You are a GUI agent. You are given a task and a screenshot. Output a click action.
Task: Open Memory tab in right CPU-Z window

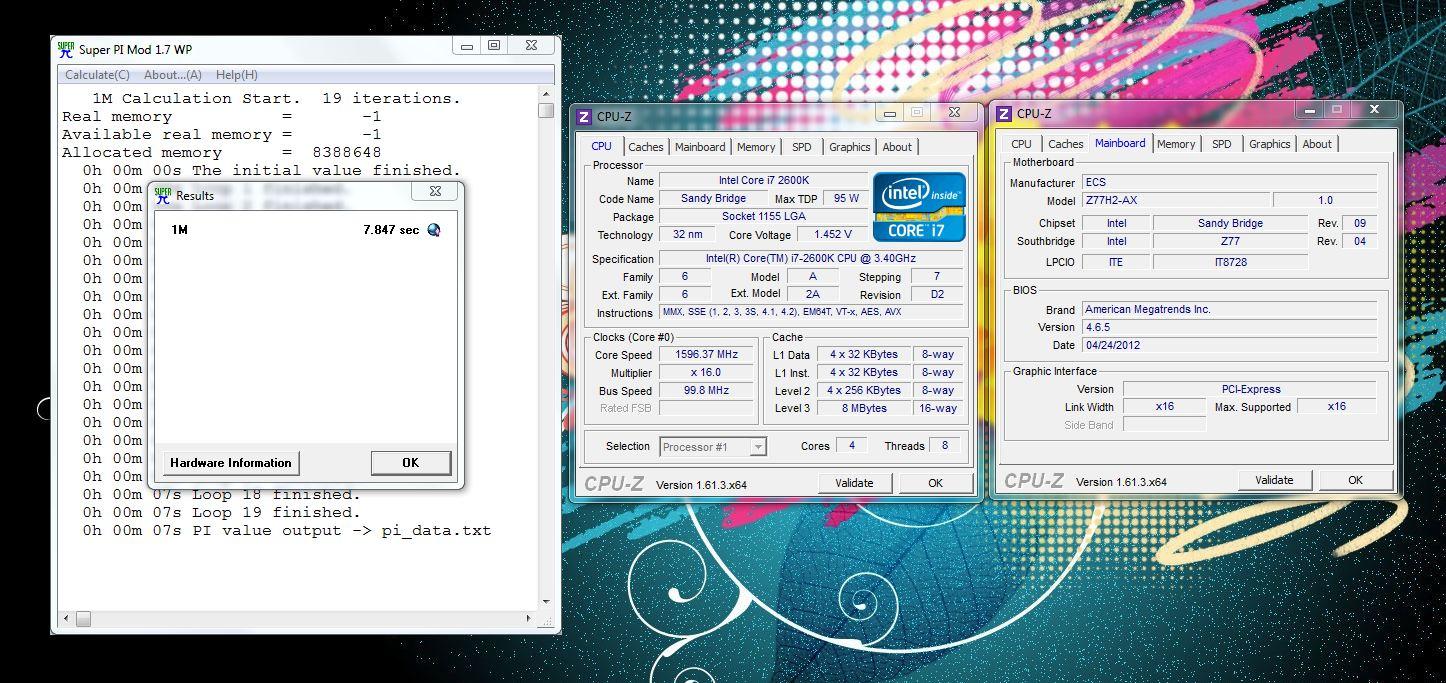[1176, 144]
